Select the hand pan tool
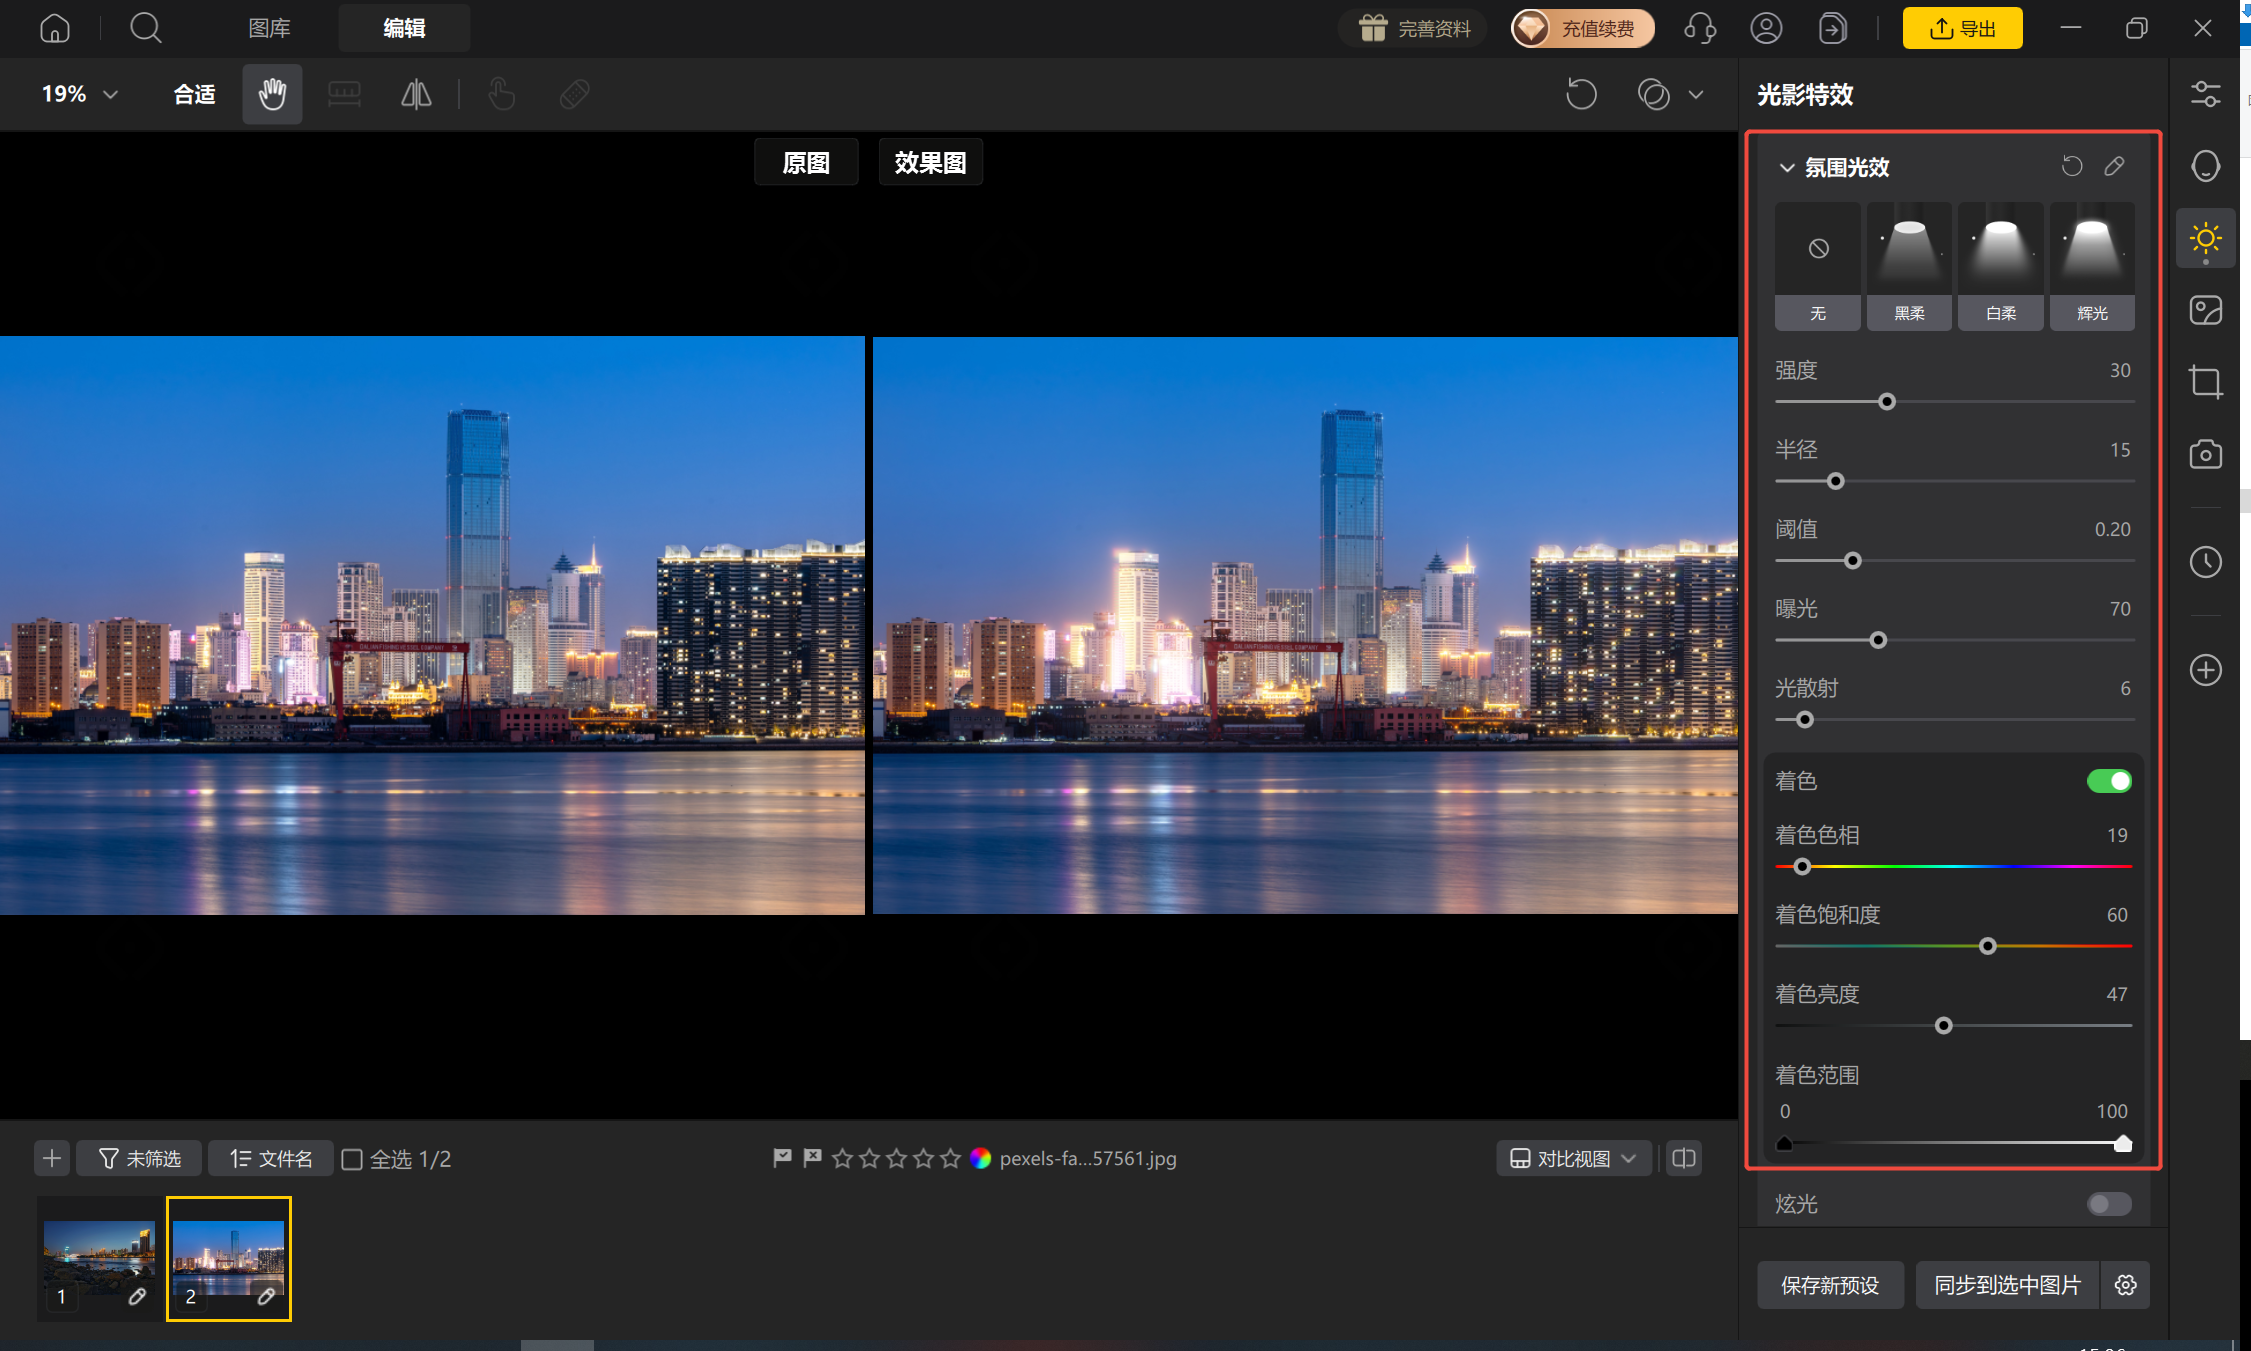Screen dimensions: 2251x1351 (272, 94)
